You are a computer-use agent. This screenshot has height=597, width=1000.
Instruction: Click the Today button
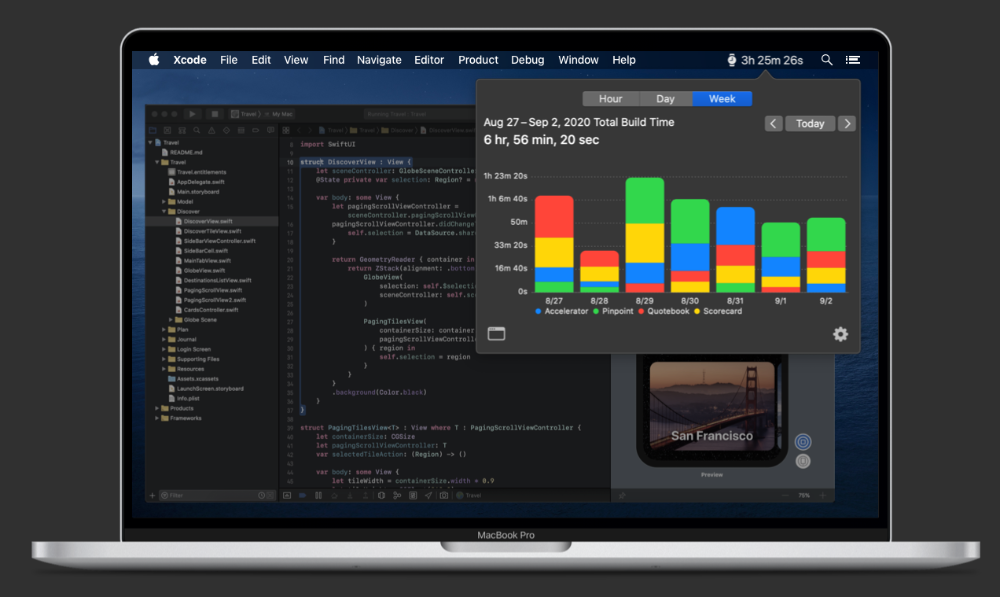point(810,124)
